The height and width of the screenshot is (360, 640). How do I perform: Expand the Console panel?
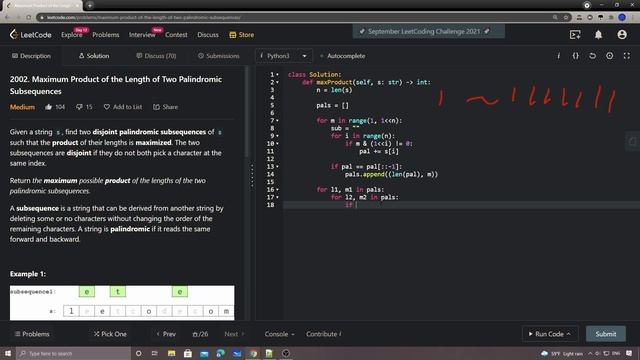[x=280, y=334]
